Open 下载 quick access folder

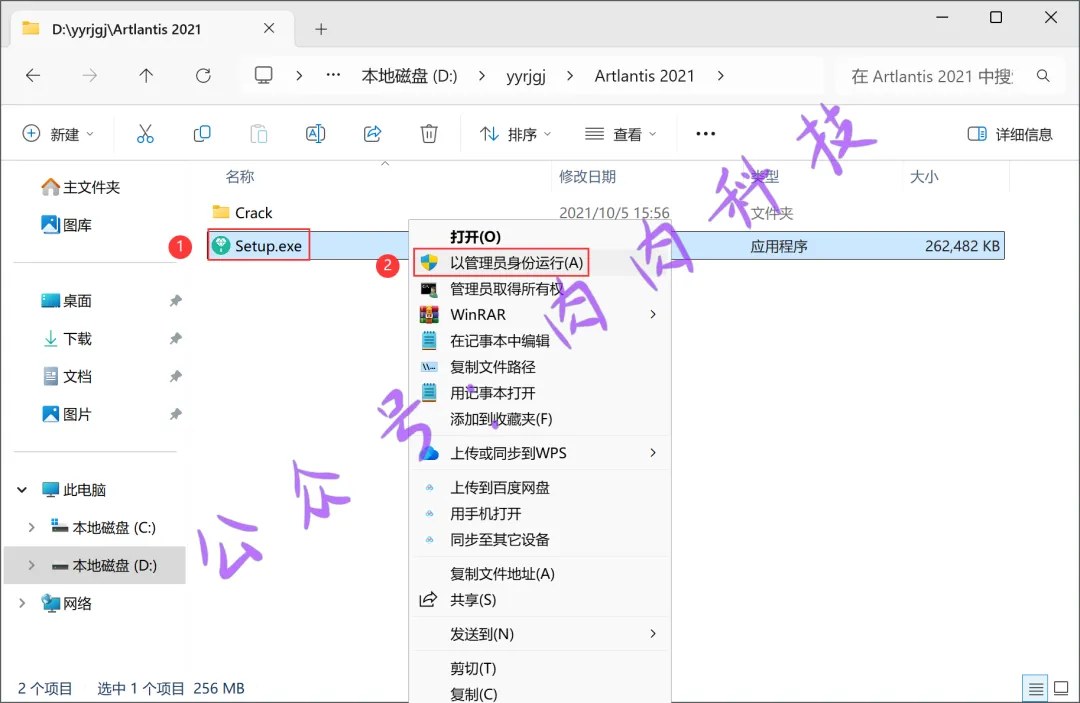[67, 339]
